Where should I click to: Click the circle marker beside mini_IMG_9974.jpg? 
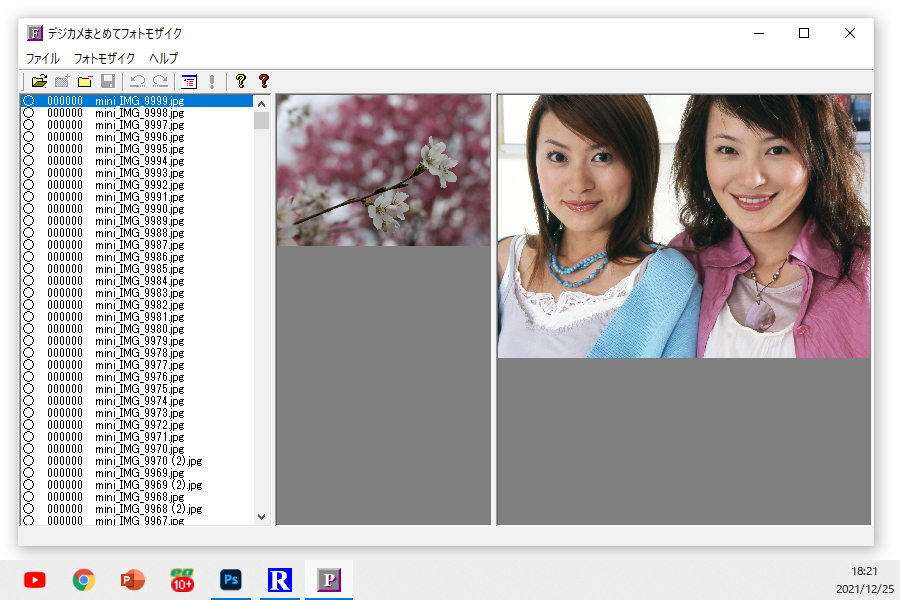(29, 401)
